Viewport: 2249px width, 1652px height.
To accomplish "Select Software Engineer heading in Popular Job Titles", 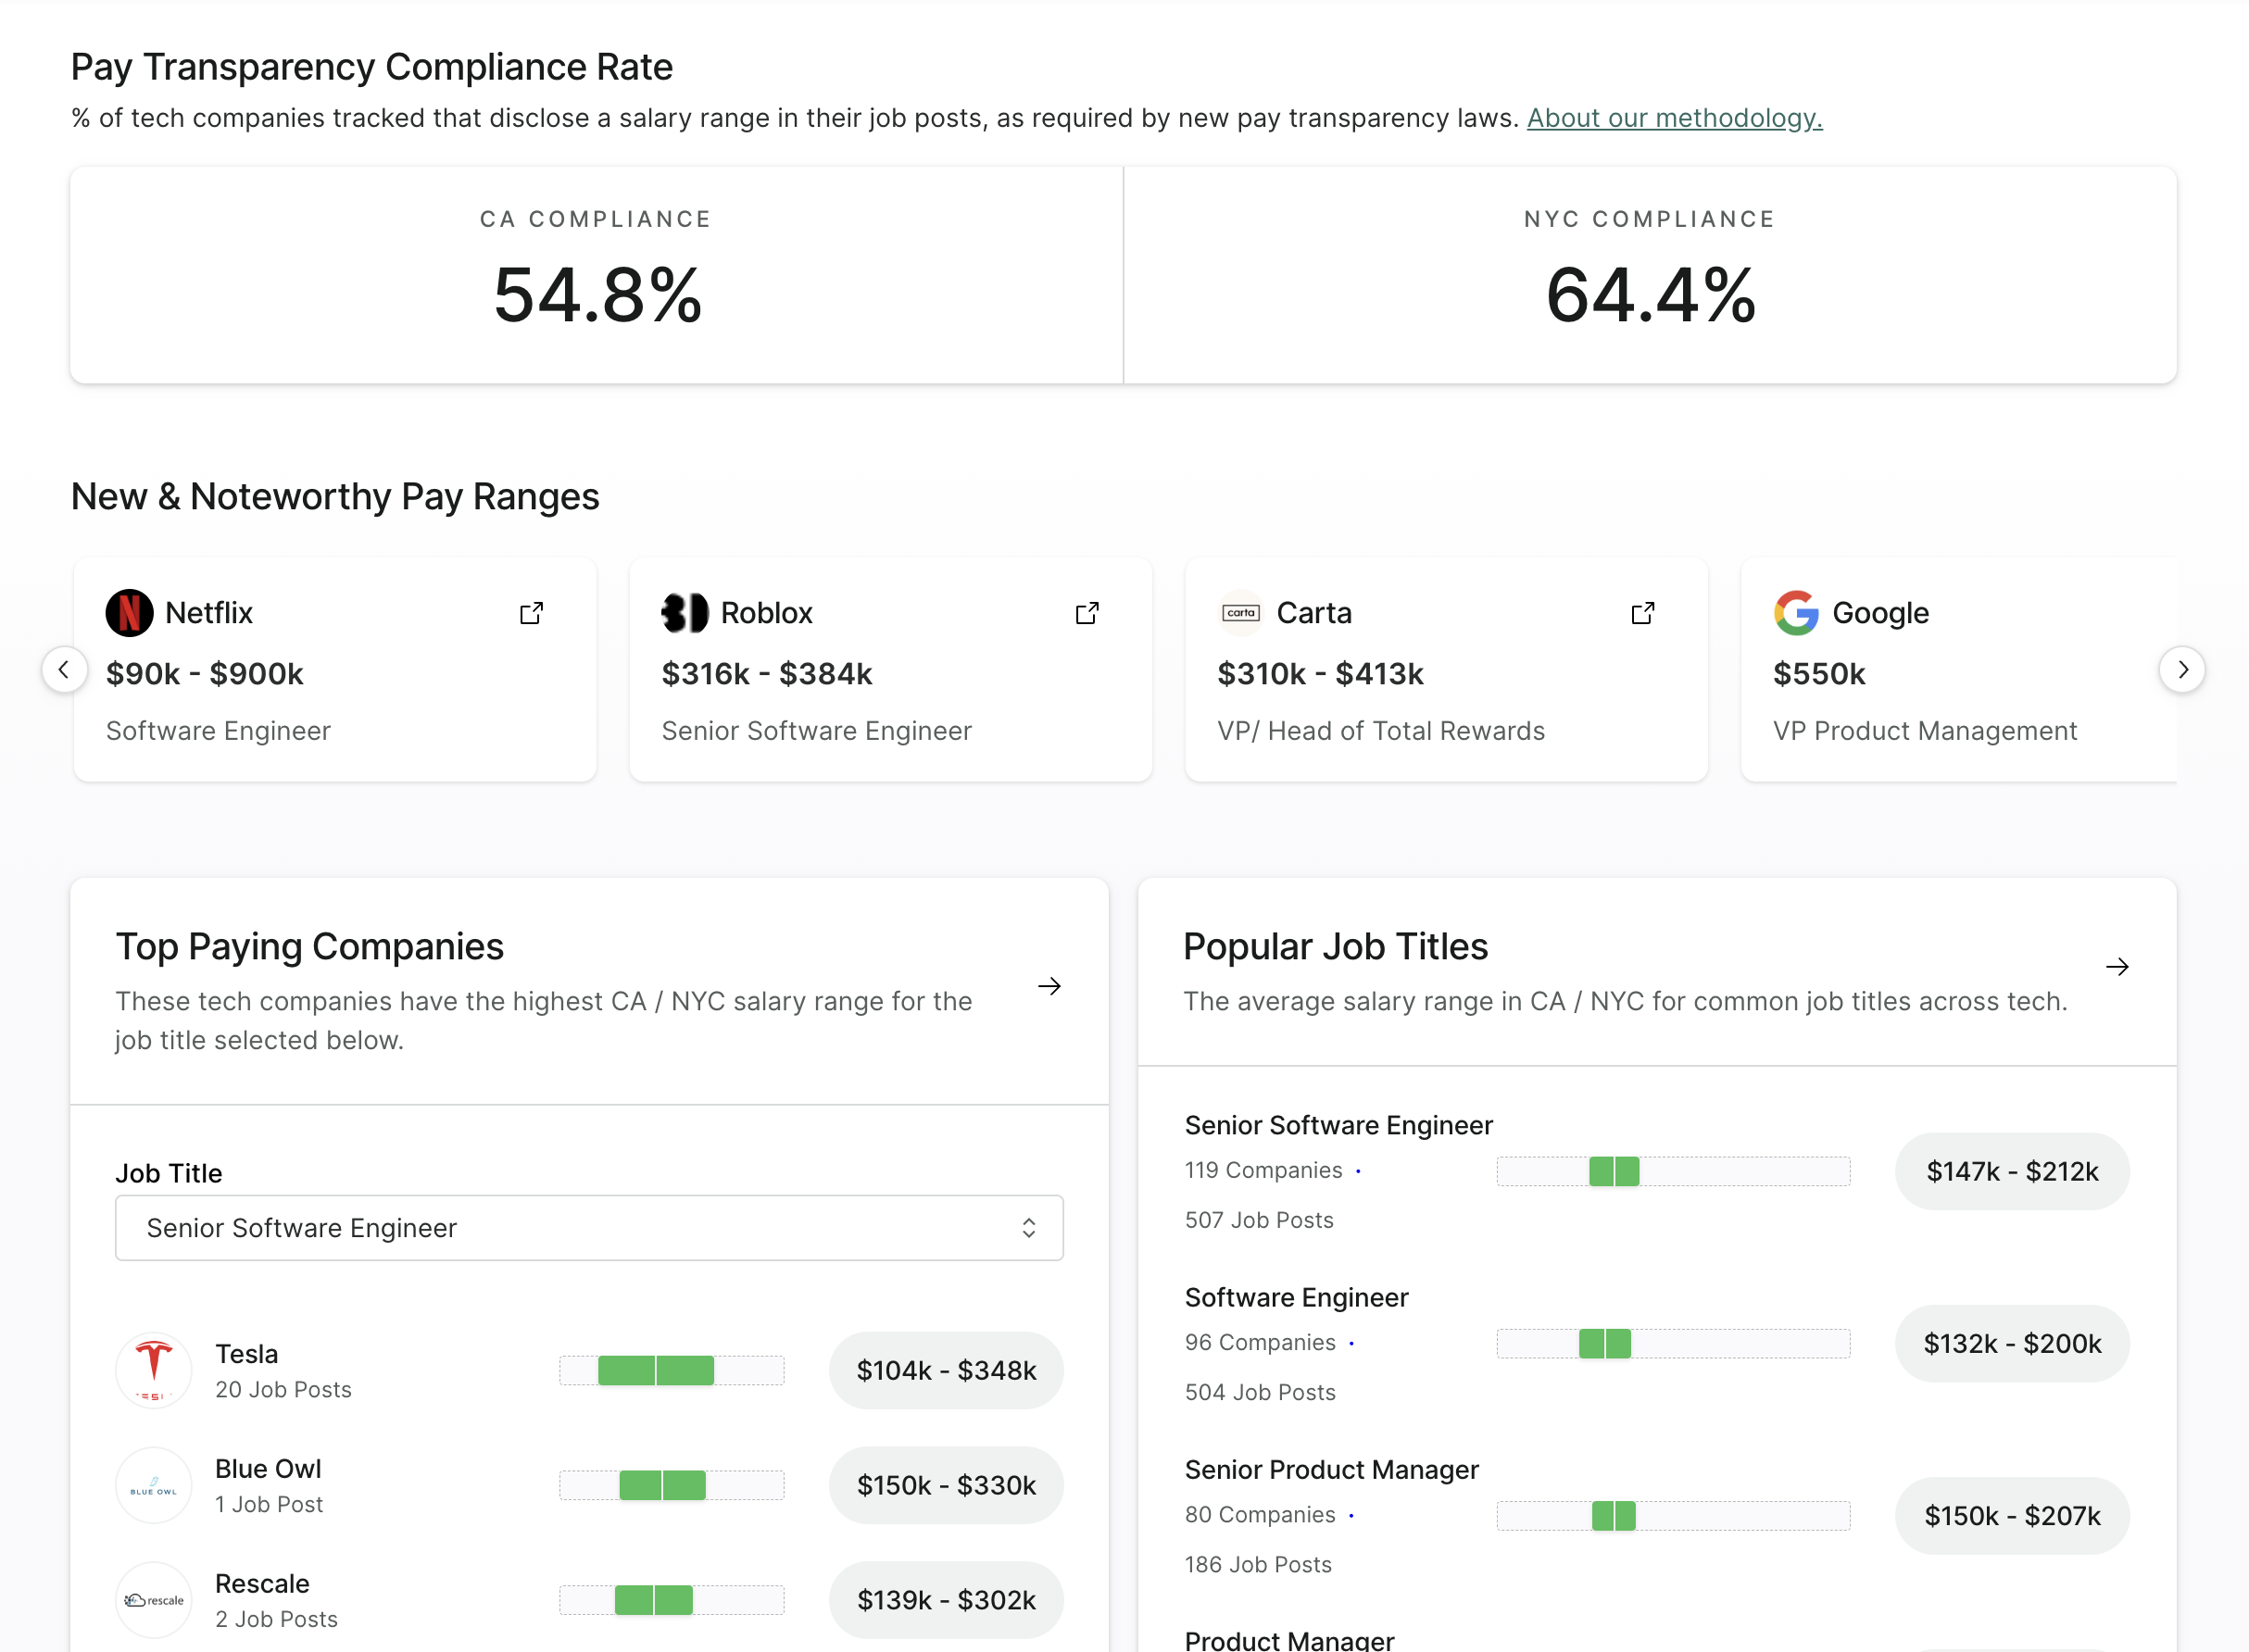I will point(1296,1297).
